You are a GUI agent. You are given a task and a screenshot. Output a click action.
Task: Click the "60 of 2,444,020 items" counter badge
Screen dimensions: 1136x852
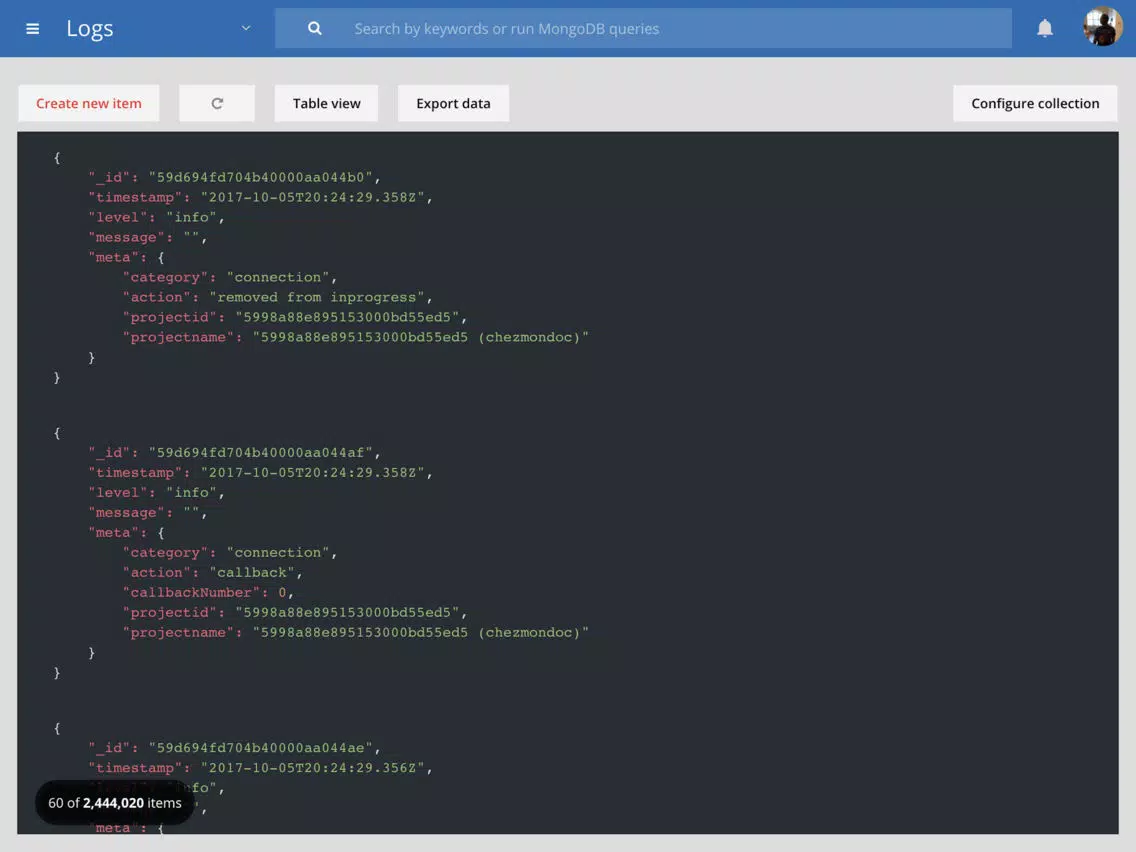click(x=114, y=803)
